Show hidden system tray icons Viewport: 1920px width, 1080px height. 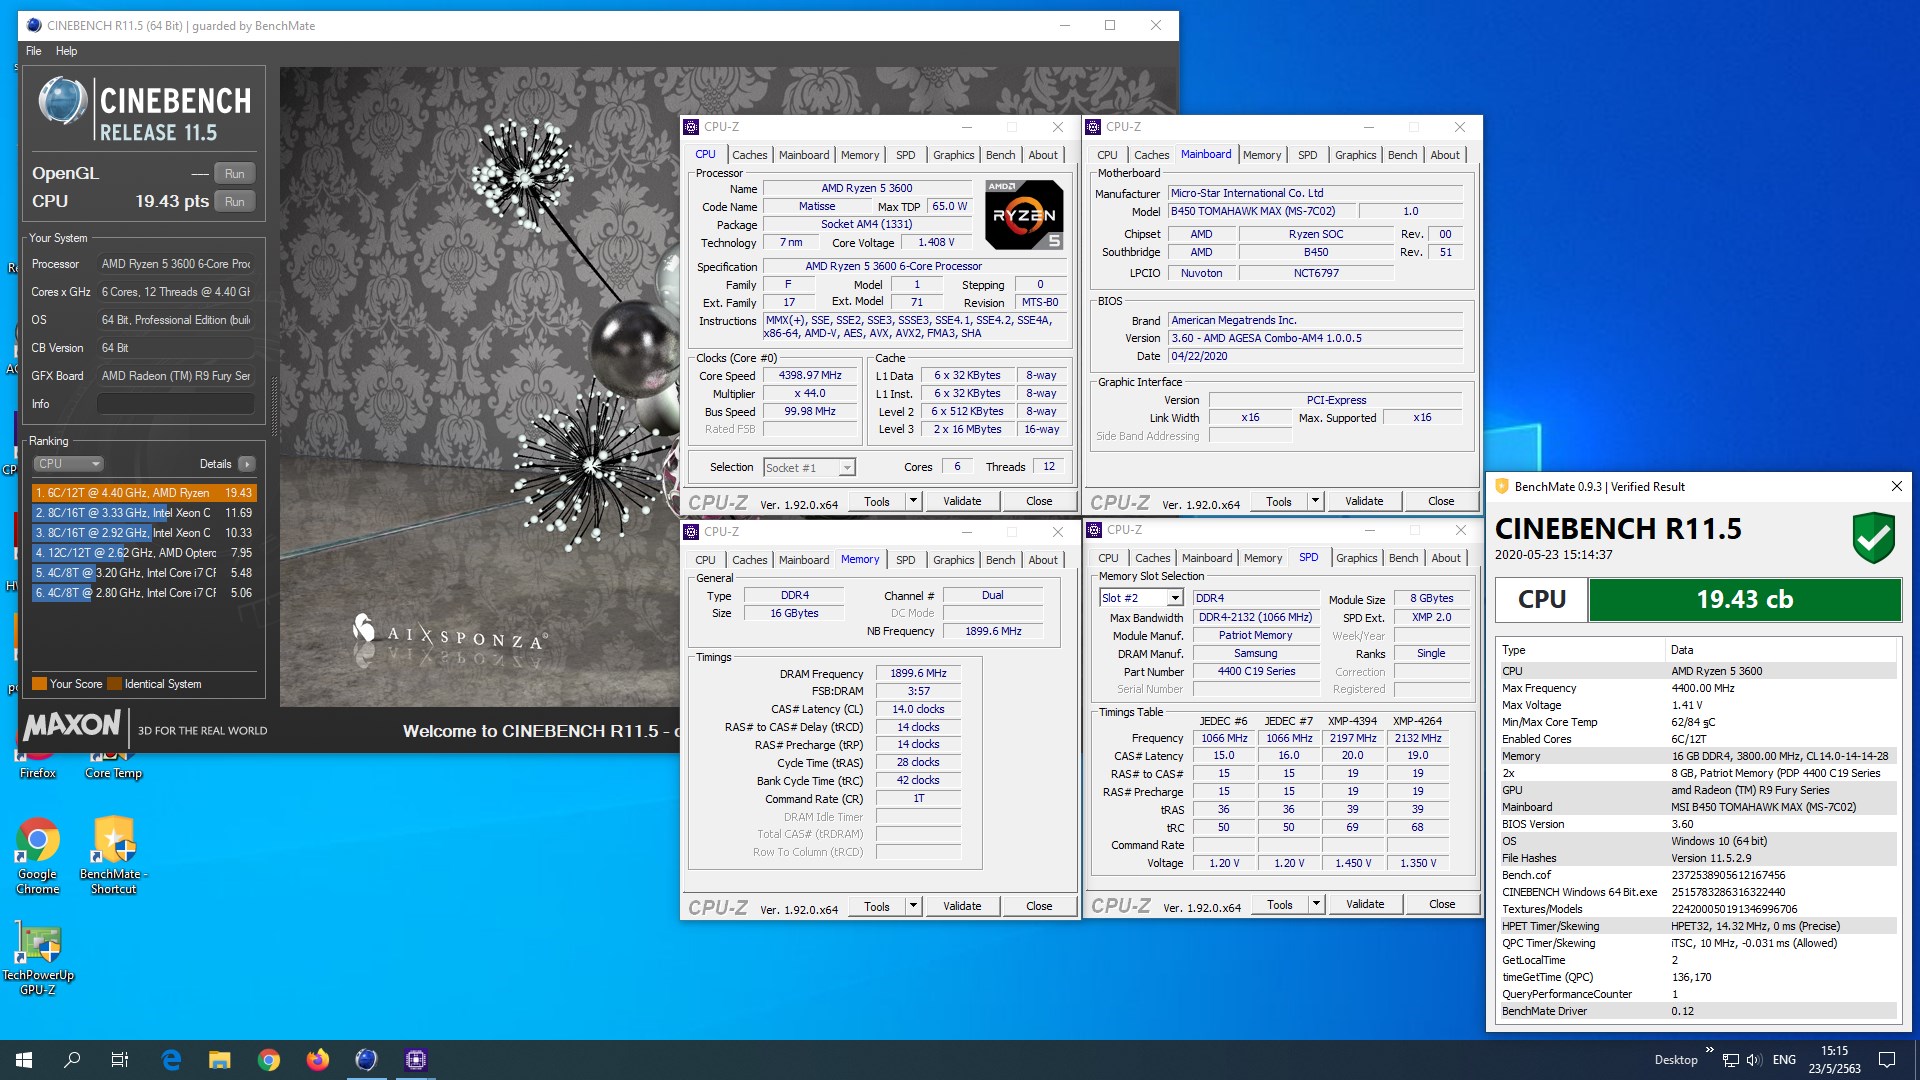(1709, 1052)
